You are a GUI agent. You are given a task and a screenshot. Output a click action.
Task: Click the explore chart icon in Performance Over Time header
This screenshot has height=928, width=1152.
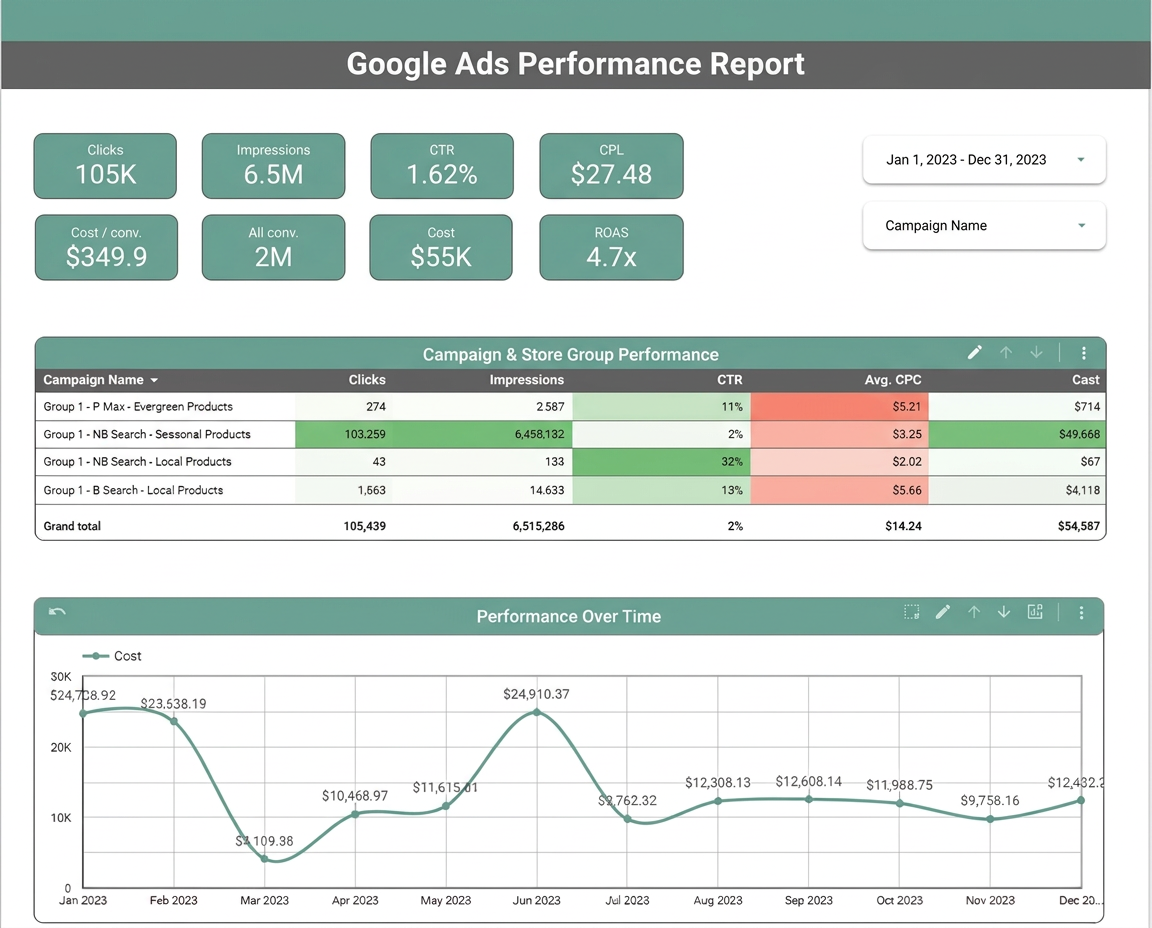pos(1035,611)
